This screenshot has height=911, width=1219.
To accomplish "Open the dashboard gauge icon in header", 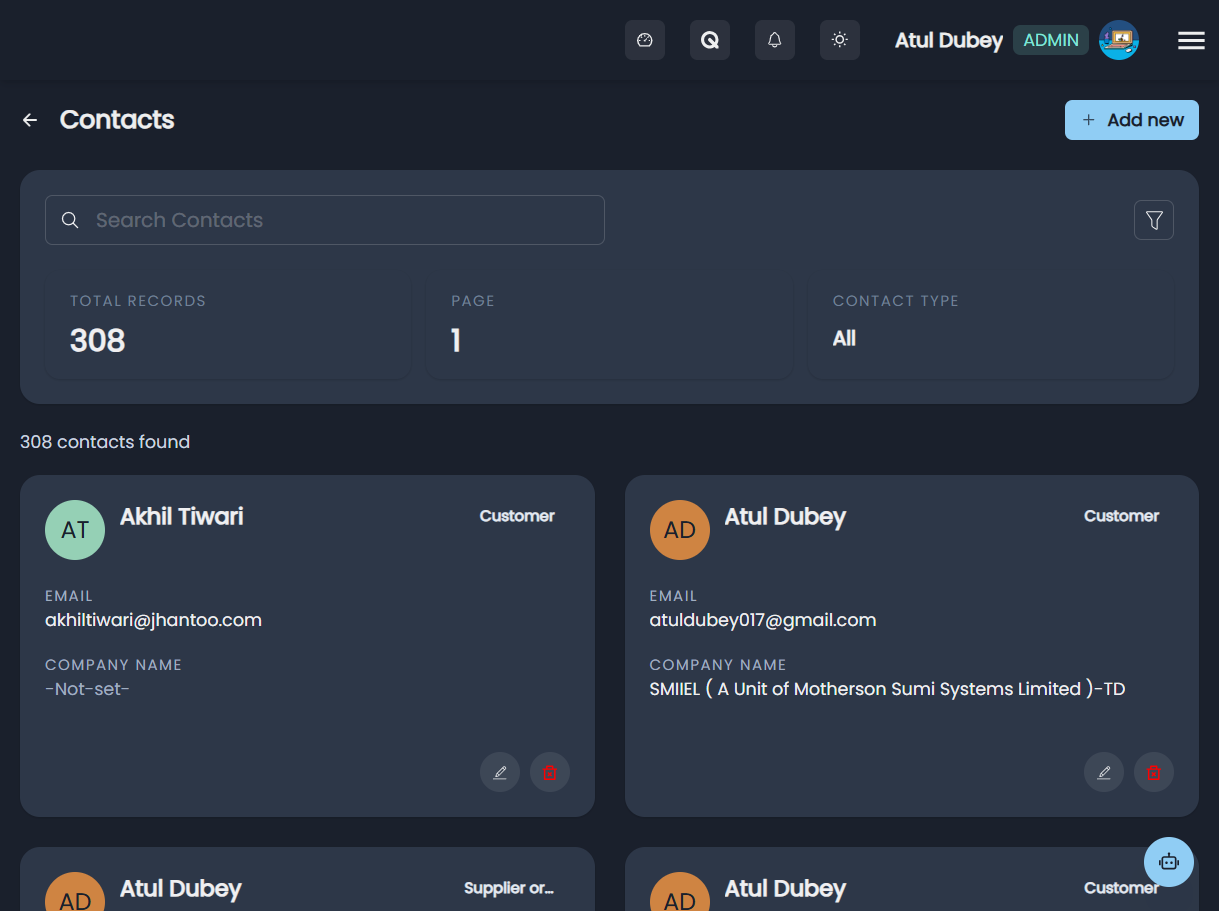I will click(x=645, y=40).
